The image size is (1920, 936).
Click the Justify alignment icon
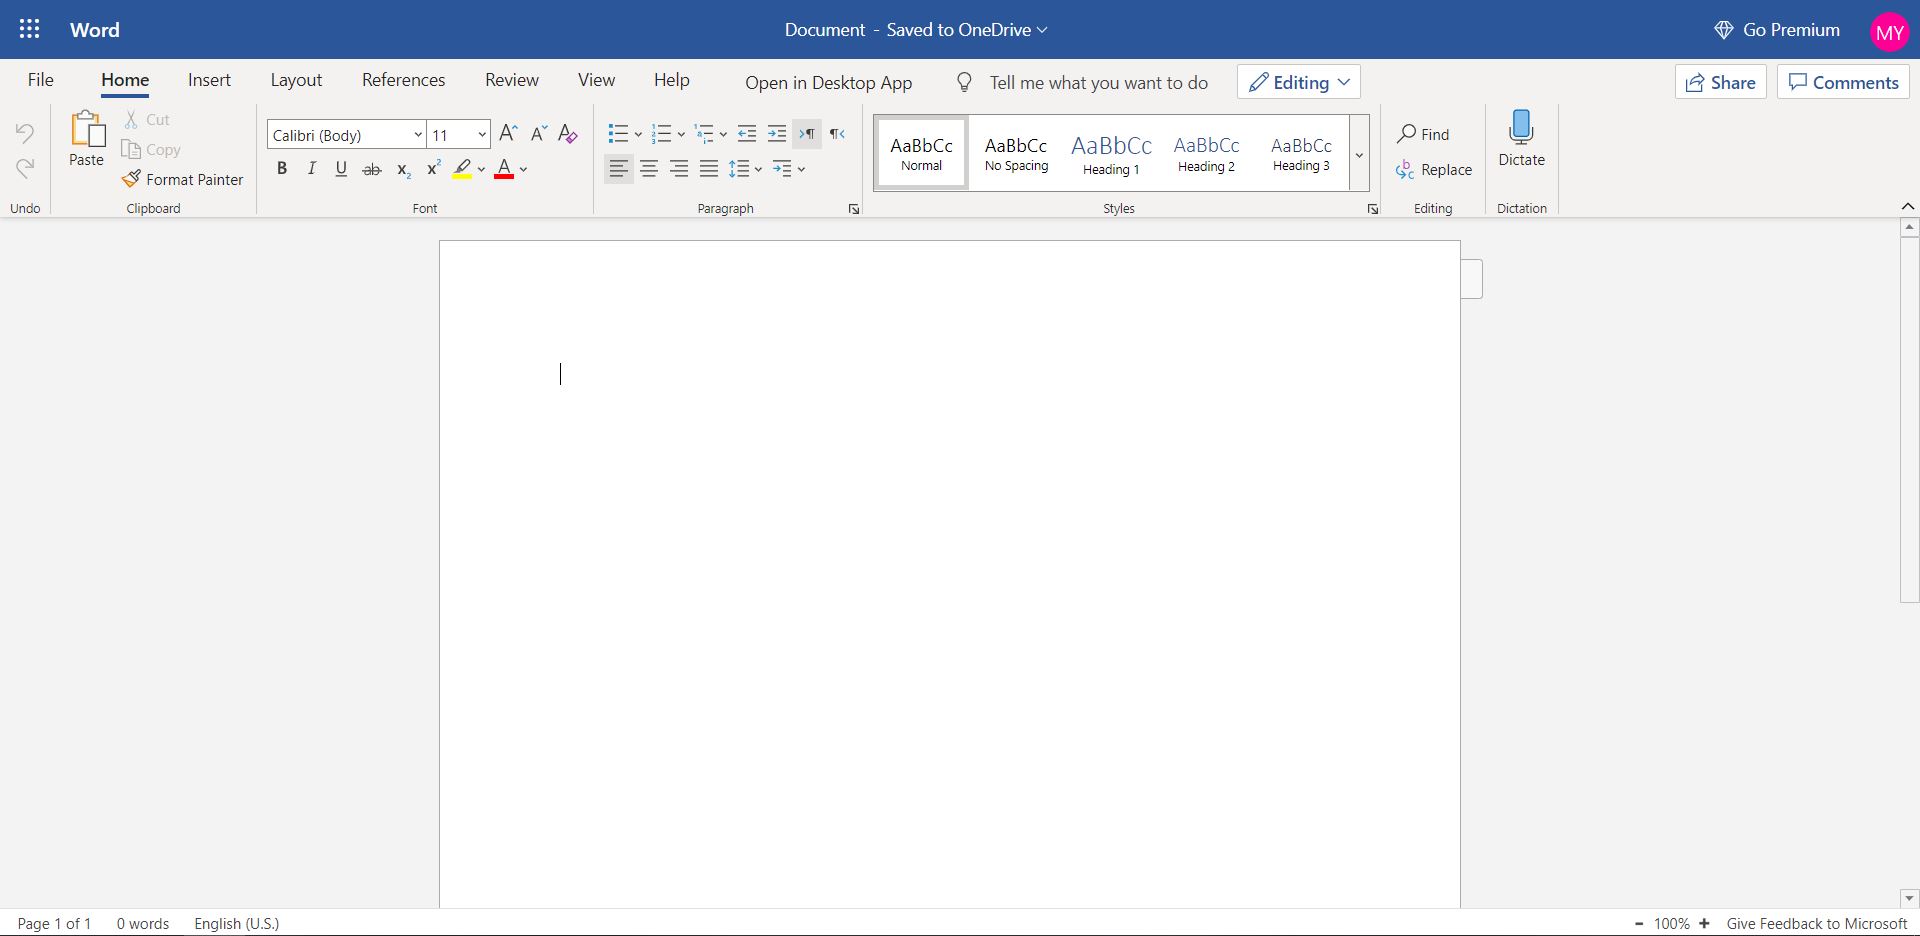click(x=709, y=169)
